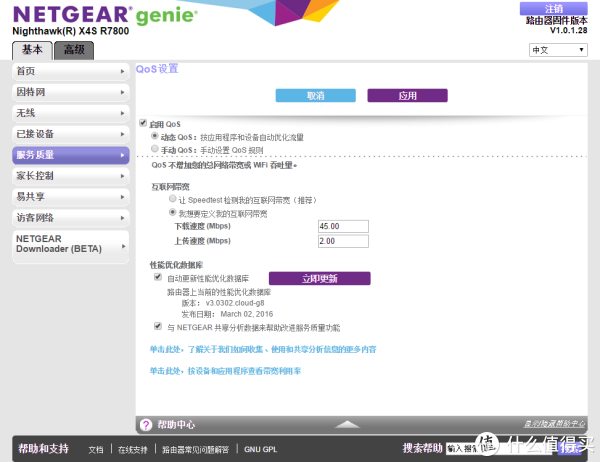Click the QoS设置 page title
The width and height of the screenshot is (600, 462).
[157, 69]
